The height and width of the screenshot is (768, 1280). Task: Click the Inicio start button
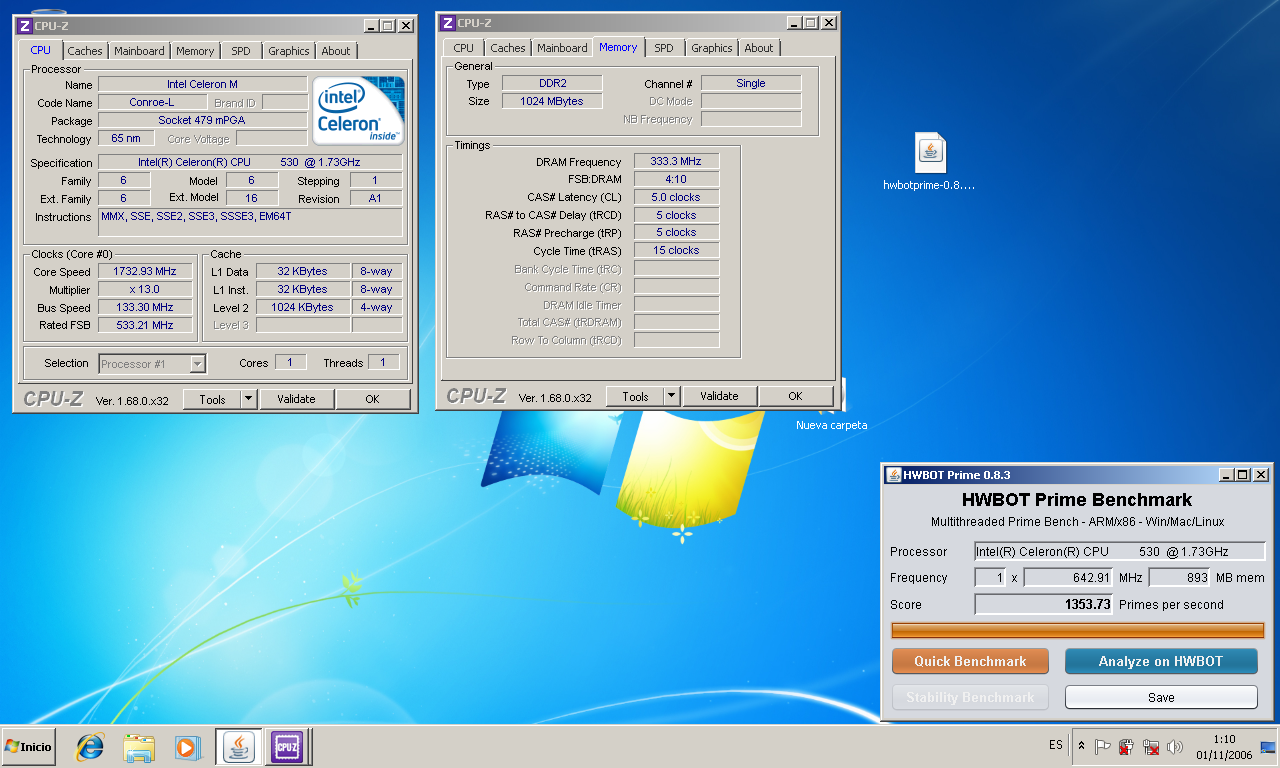28,746
